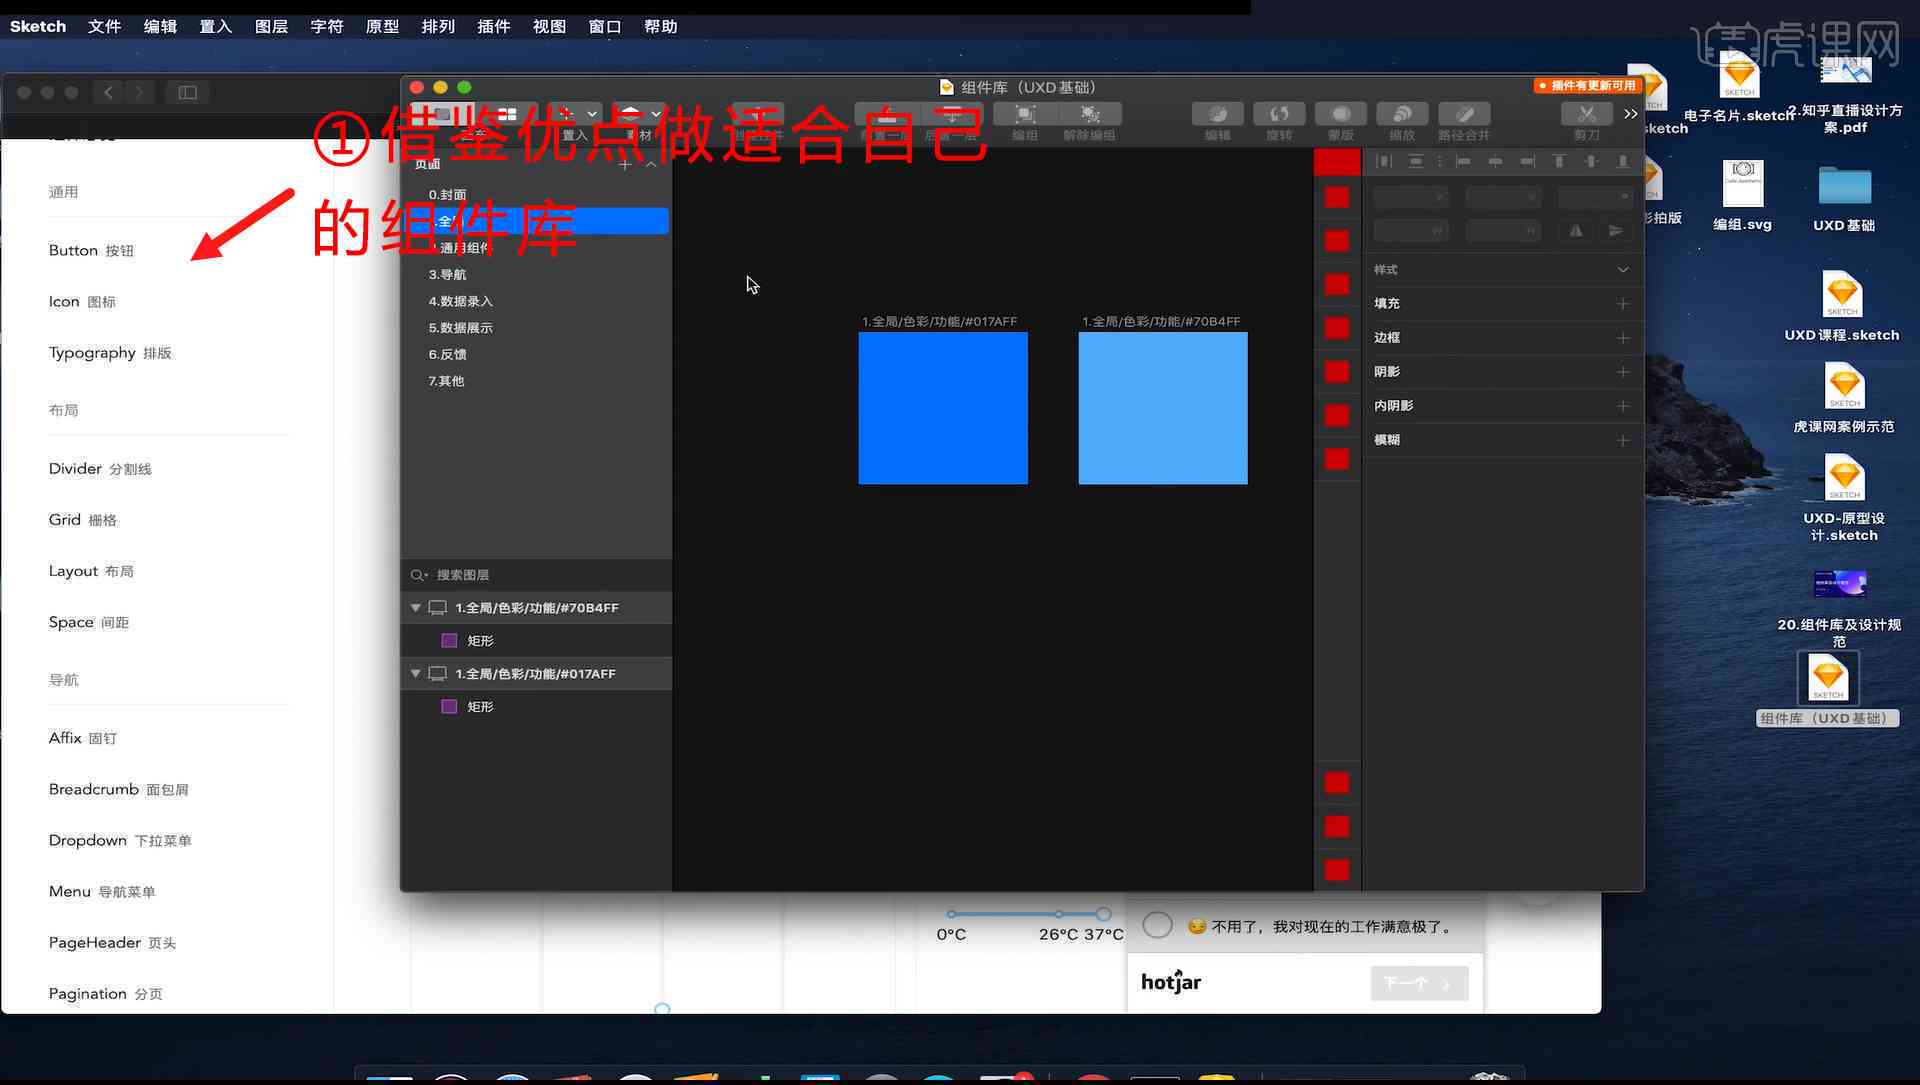Toggle flip vertical in inspector
This screenshot has width=1920, height=1085.
(1615, 231)
